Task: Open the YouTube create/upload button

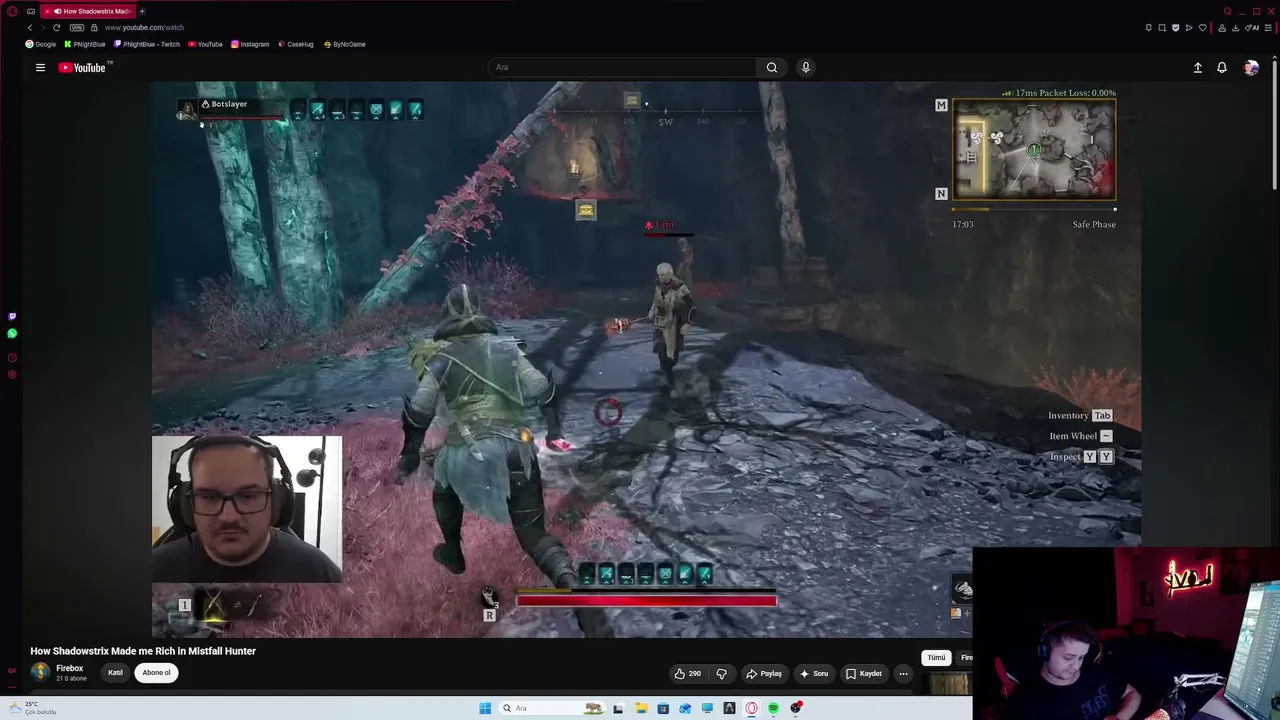Action: 1198,67
